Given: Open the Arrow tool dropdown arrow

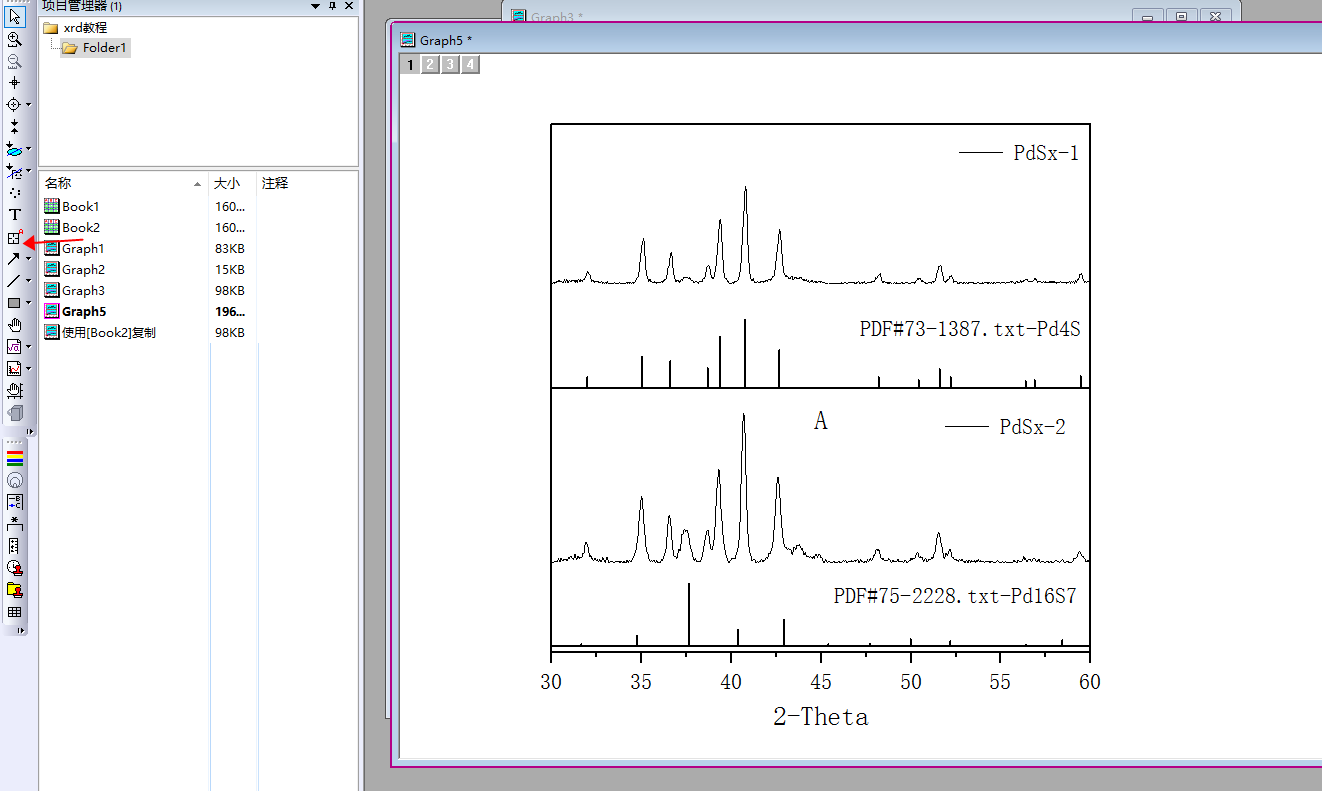Looking at the screenshot, I should click(29, 259).
